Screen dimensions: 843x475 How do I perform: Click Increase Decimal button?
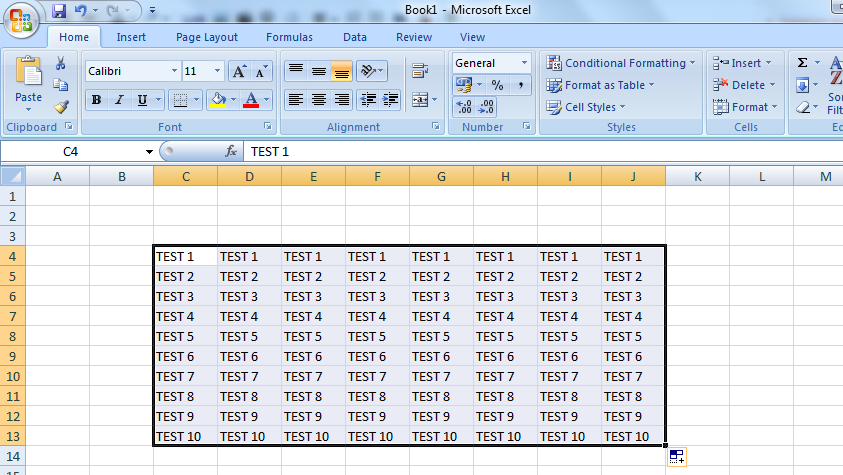463,107
